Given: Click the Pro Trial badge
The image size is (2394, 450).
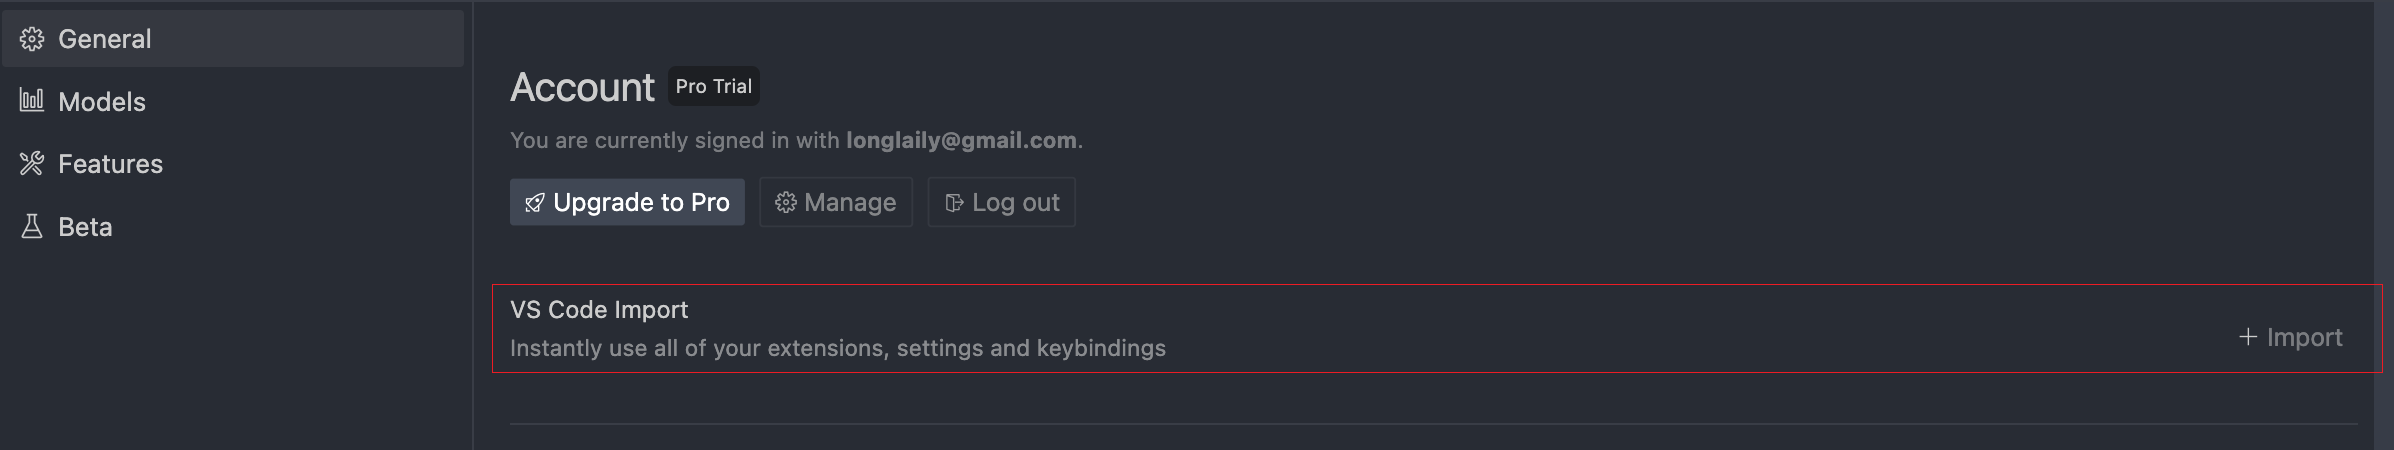Looking at the screenshot, I should [714, 86].
